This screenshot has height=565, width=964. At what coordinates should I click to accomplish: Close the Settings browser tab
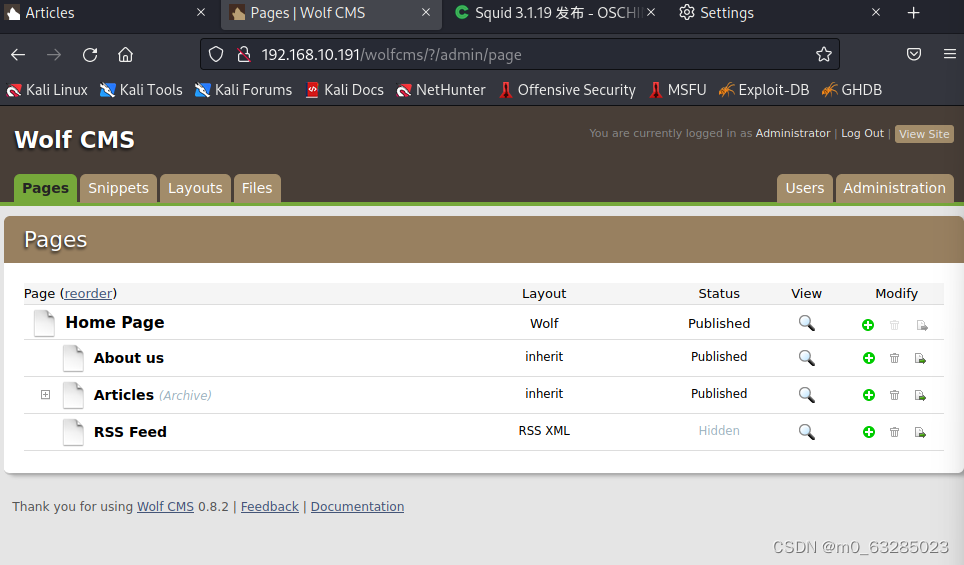coord(876,12)
